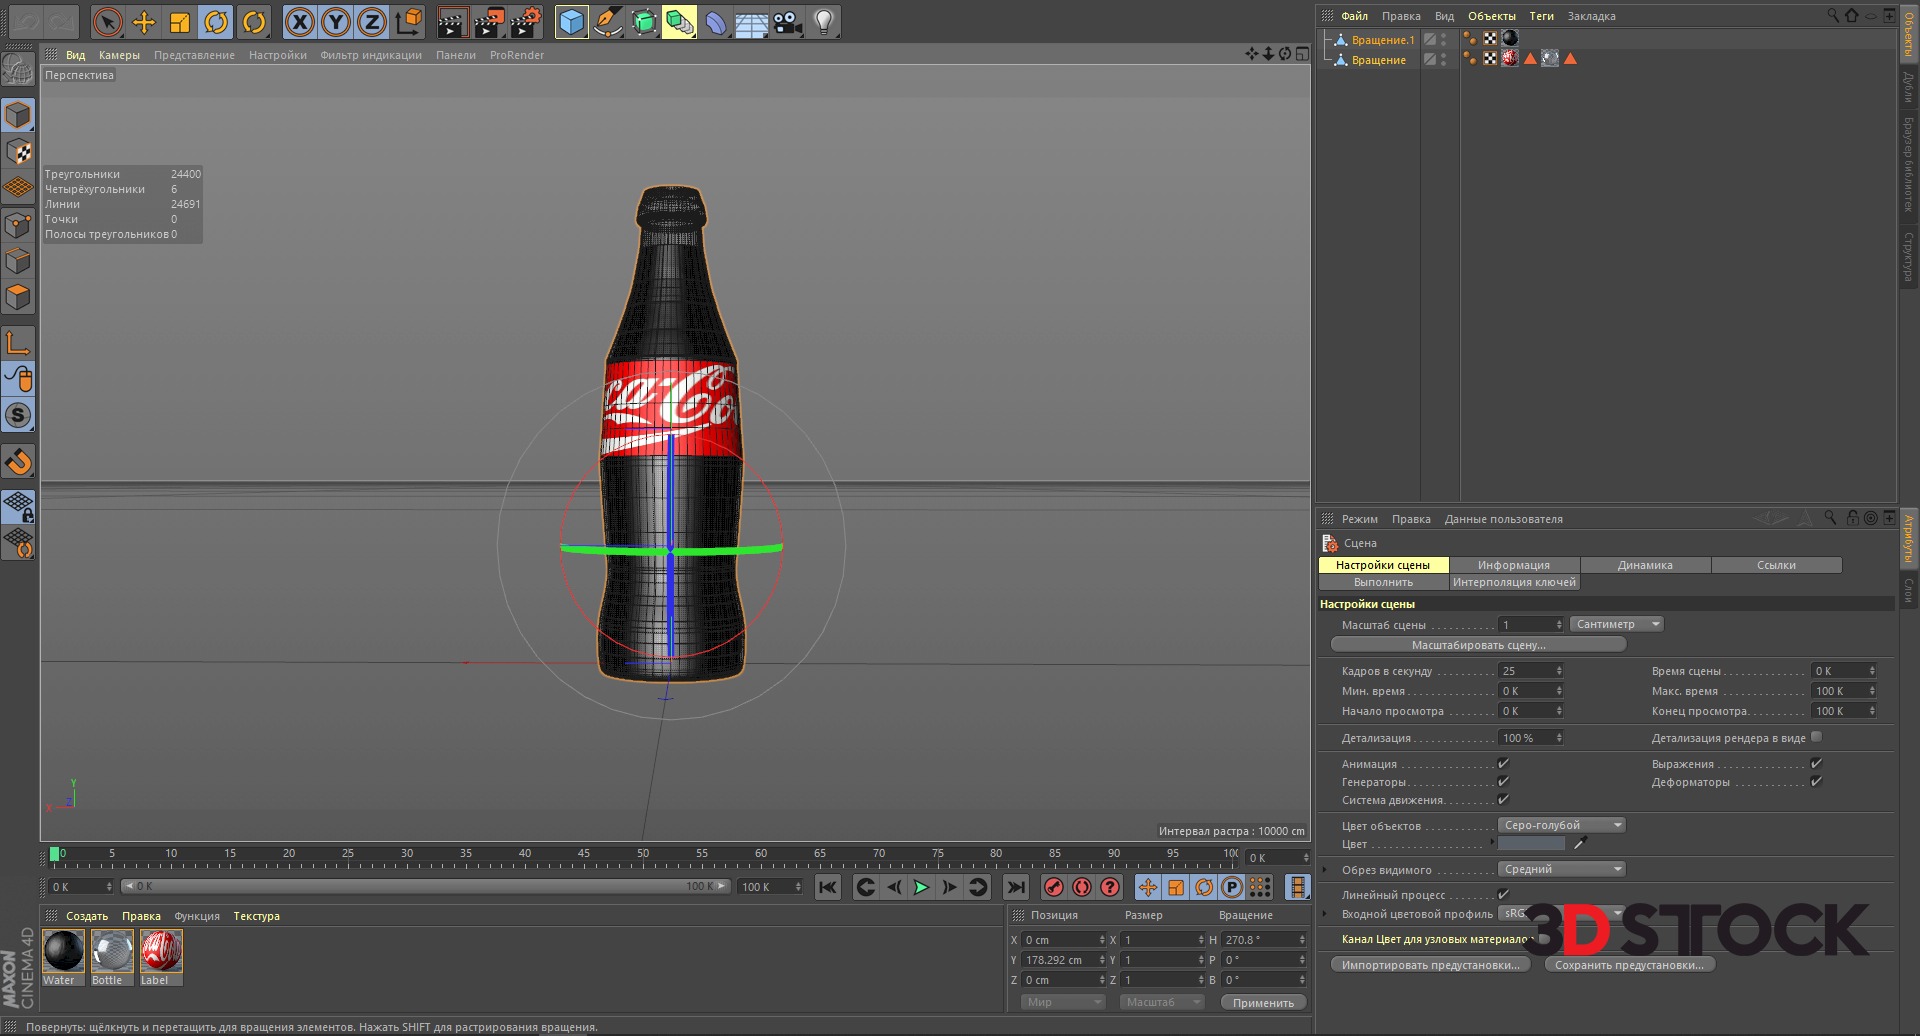The height and width of the screenshot is (1036, 1920).
Task: Add a Cube primitive object
Action: click(571, 22)
